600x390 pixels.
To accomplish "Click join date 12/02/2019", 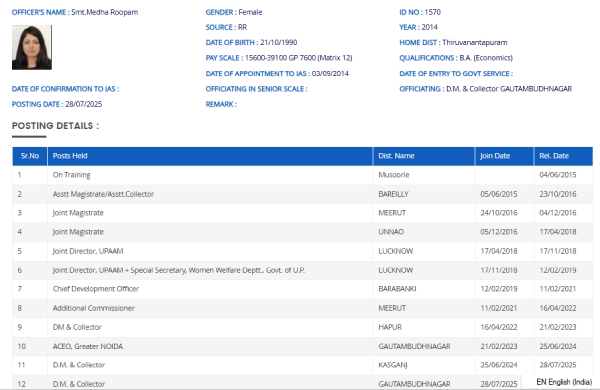I will (499, 289).
